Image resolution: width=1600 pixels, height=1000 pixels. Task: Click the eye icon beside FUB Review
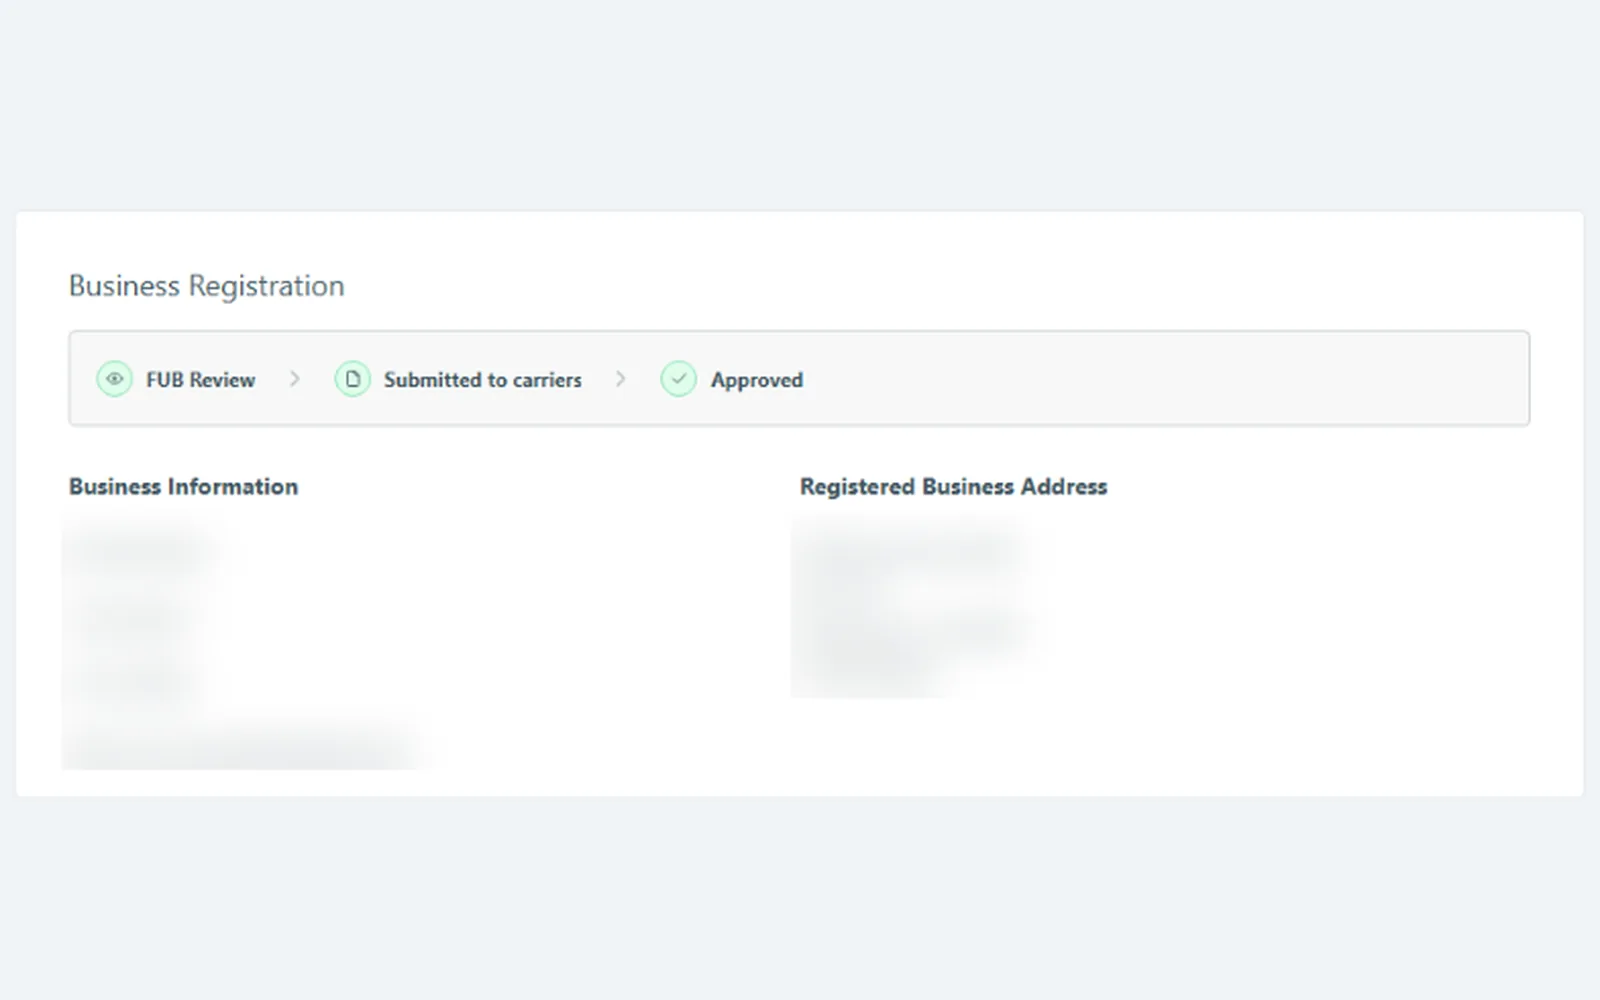(x=114, y=379)
